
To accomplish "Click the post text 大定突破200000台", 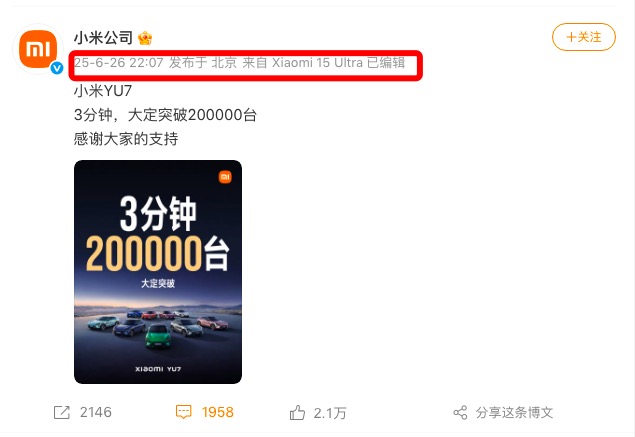I will click(192, 115).
